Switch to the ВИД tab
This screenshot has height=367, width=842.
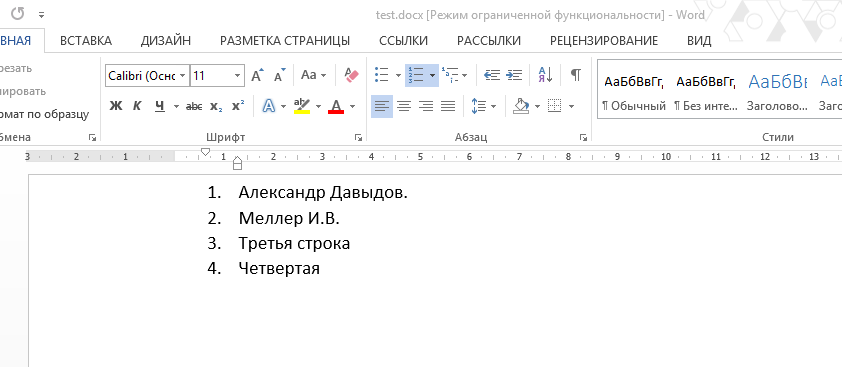699,41
